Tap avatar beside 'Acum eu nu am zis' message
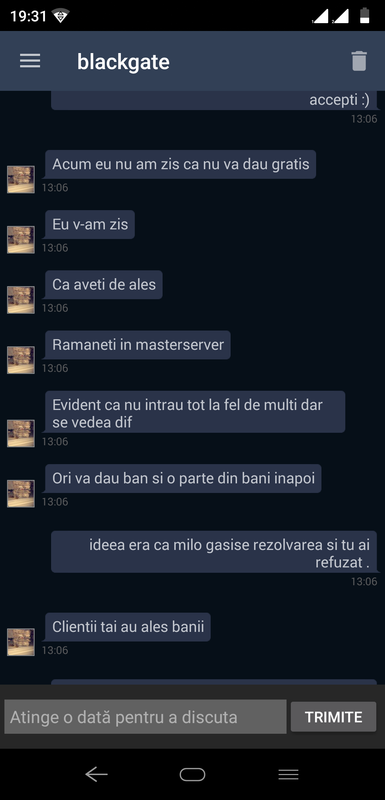 pyautogui.click(x=21, y=180)
